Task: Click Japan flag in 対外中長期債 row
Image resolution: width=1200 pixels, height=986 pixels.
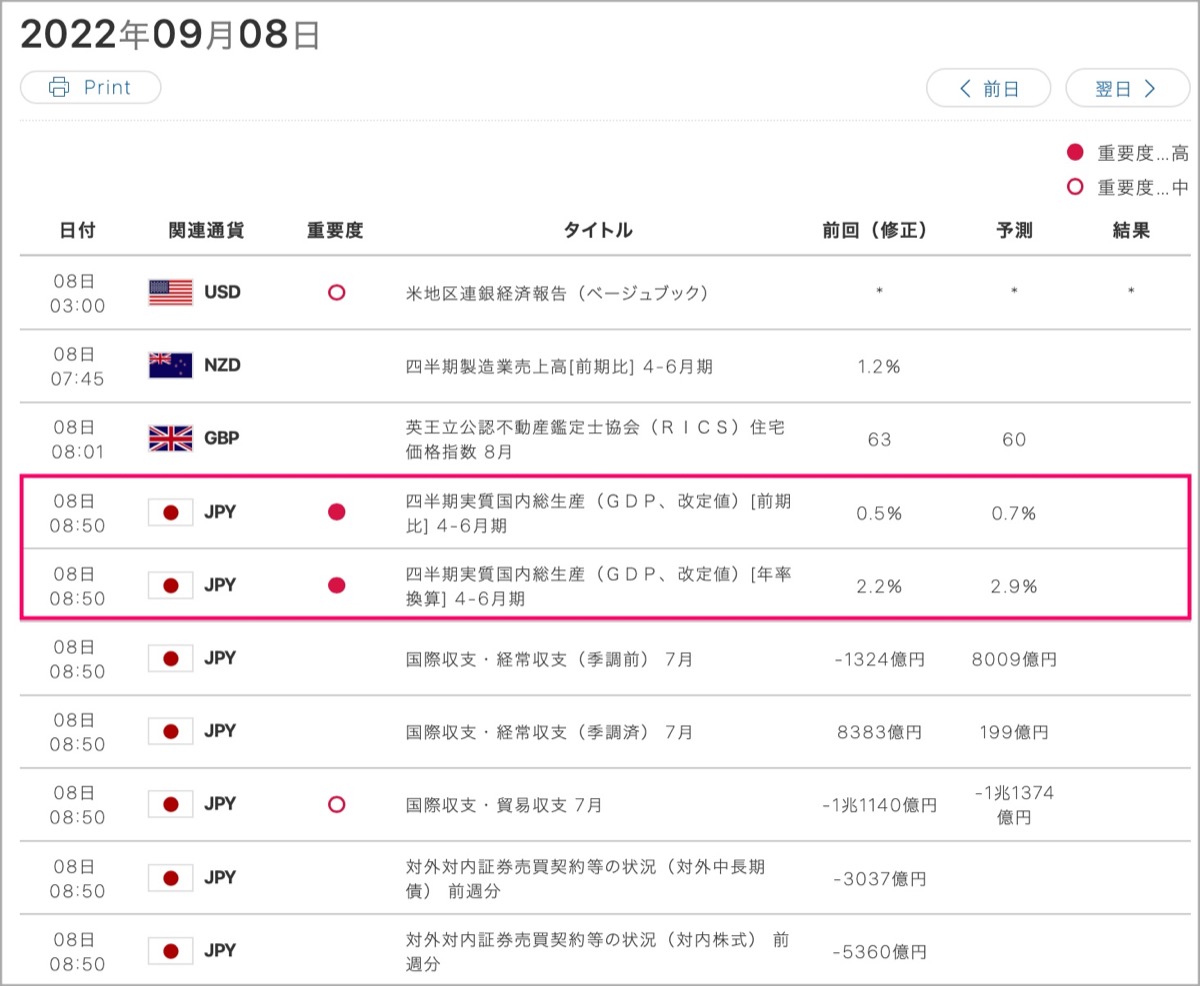Action: pos(171,877)
